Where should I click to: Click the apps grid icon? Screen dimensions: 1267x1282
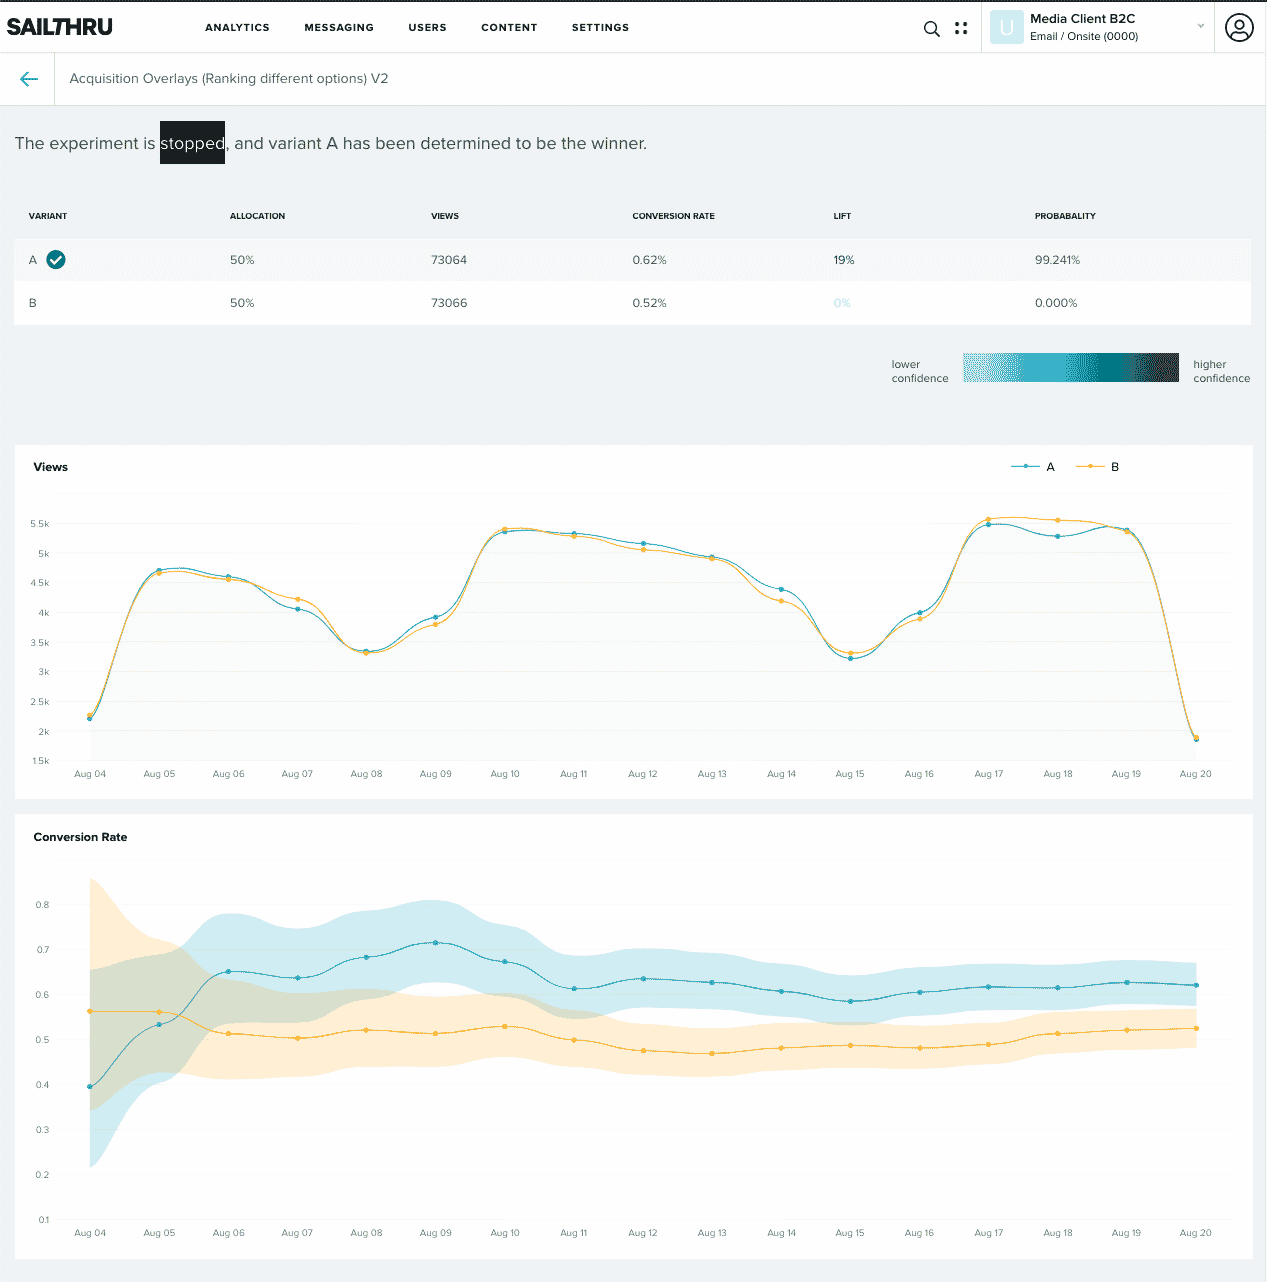coord(961,28)
